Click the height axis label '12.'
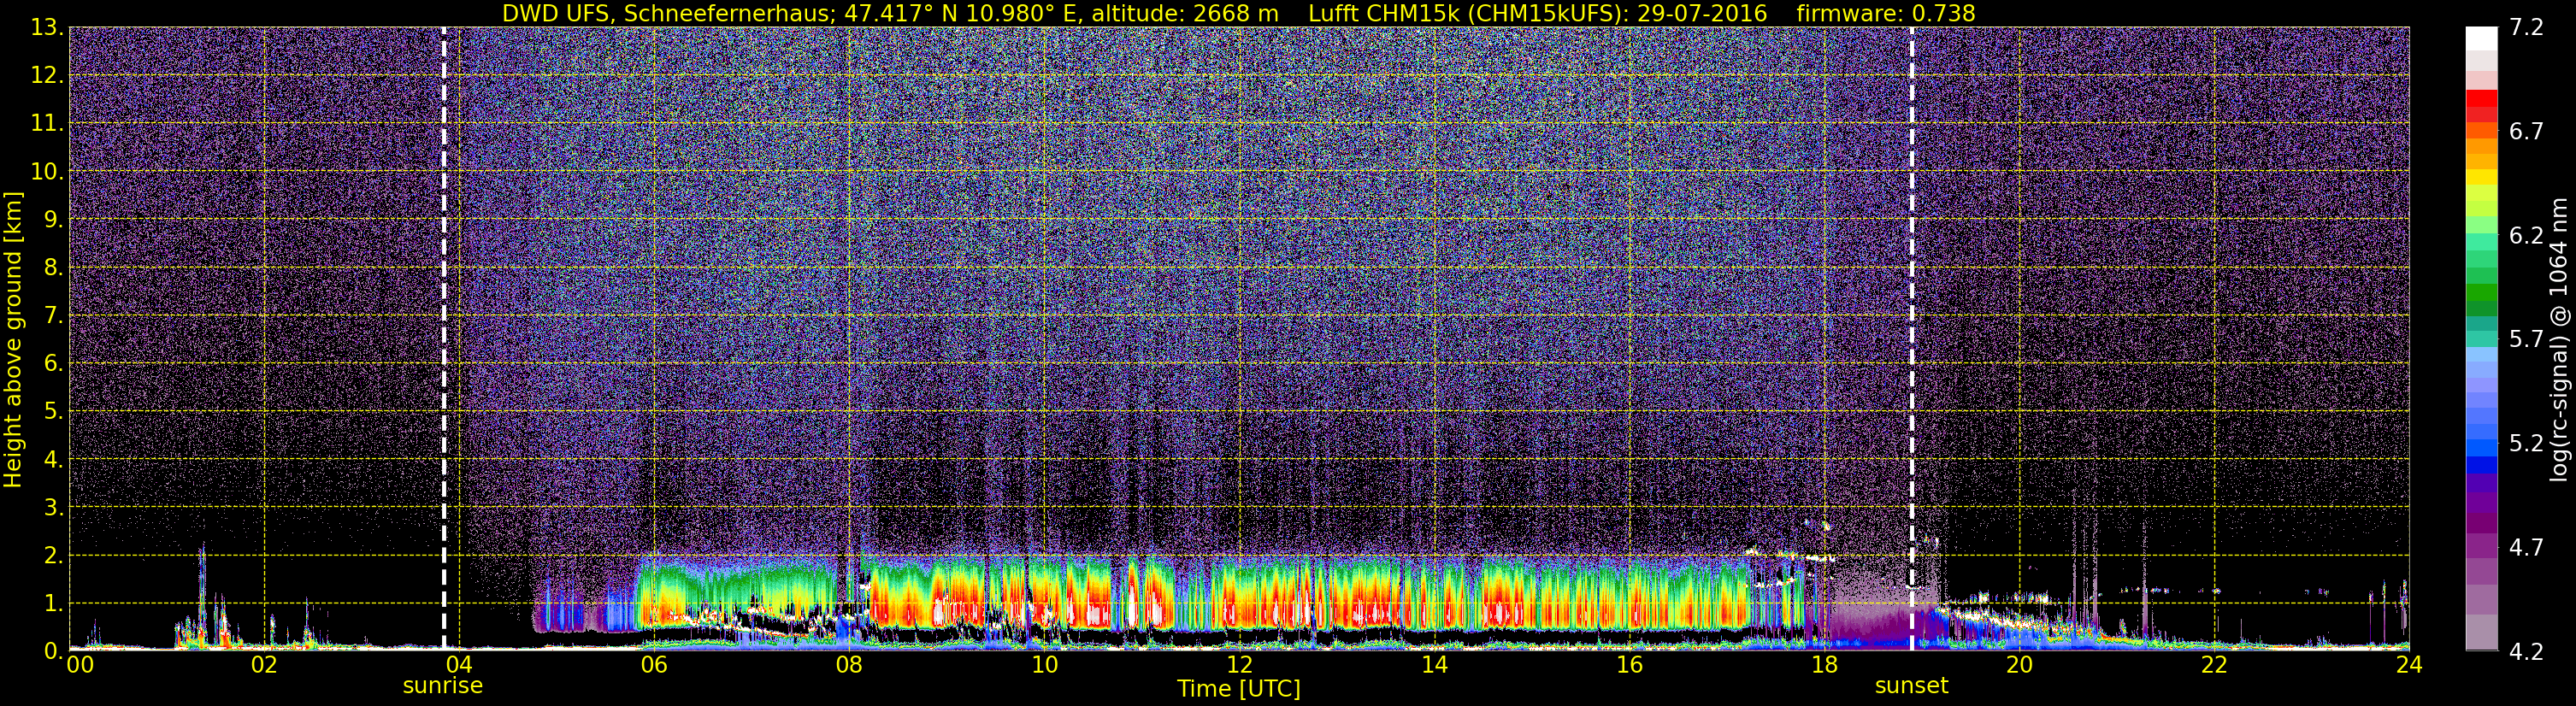Viewport: 2576px width, 706px height. 47,76
